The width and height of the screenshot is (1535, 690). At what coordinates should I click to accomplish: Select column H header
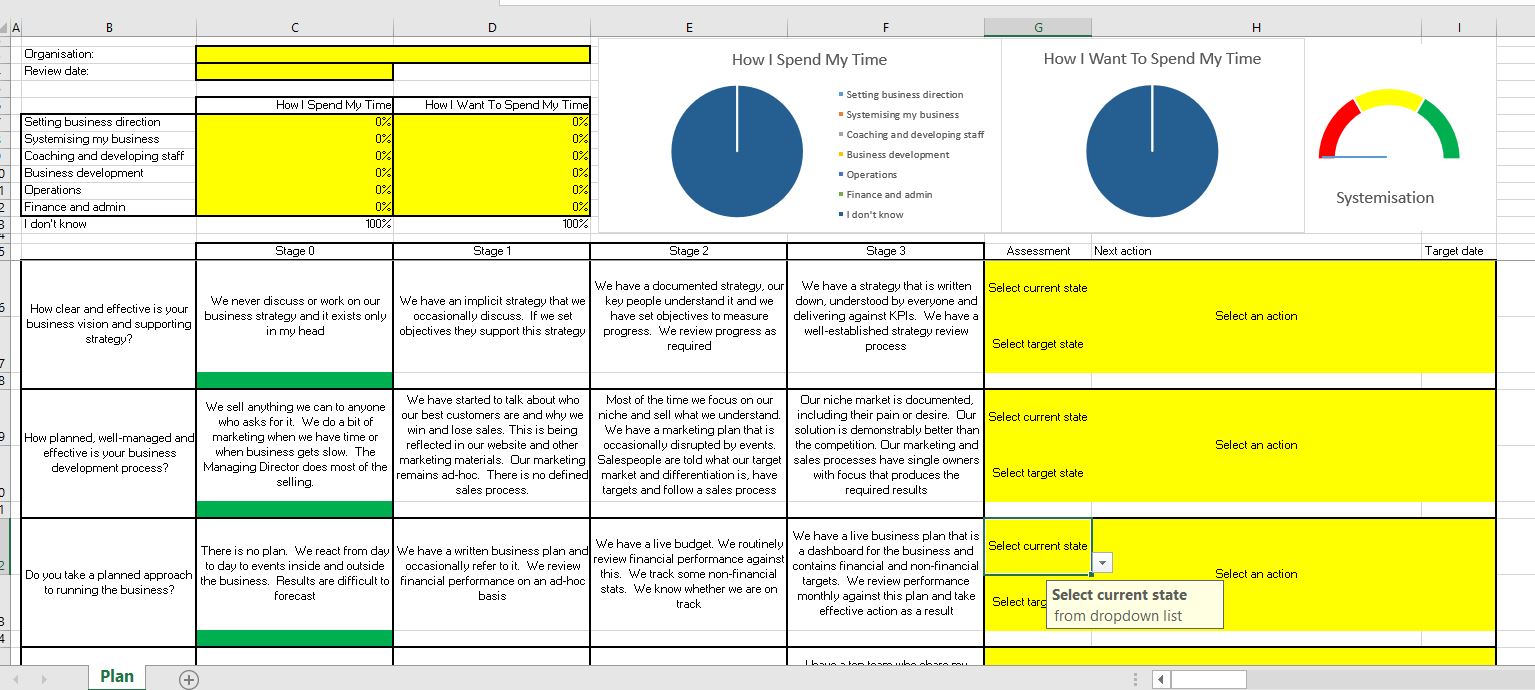tap(1256, 28)
